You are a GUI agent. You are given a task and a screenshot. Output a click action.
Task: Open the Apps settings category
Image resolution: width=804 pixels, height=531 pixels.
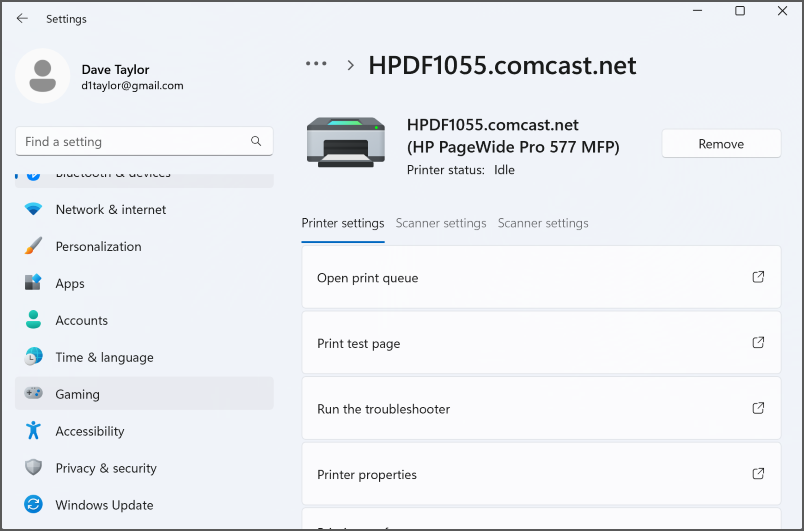pyautogui.click(x=144, y=283)
